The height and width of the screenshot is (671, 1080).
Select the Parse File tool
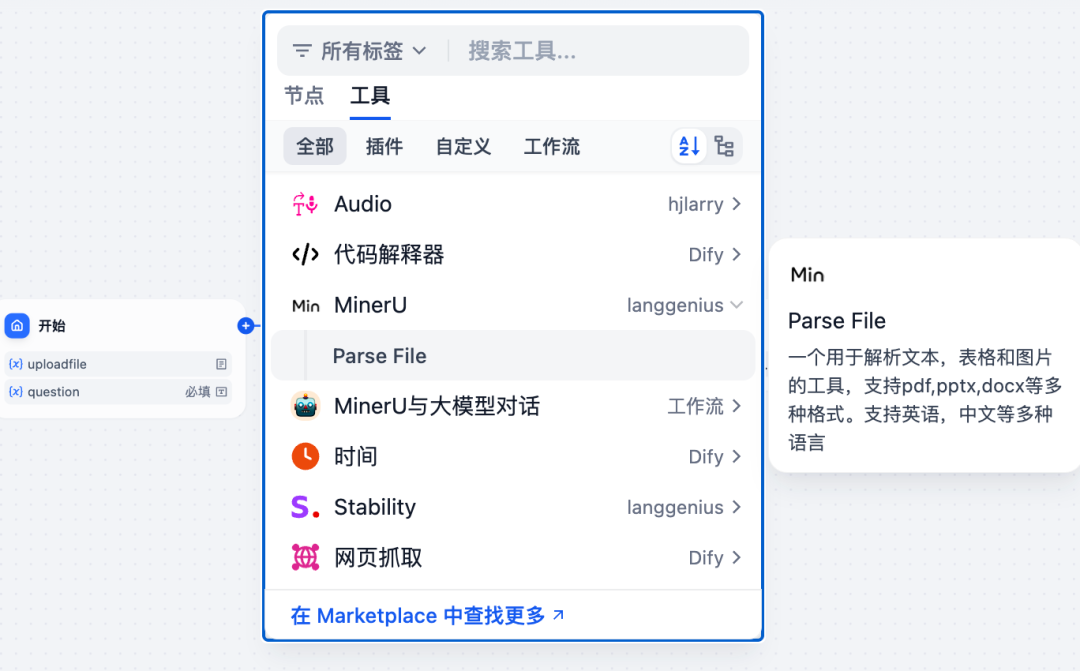[x=378, y=355]
